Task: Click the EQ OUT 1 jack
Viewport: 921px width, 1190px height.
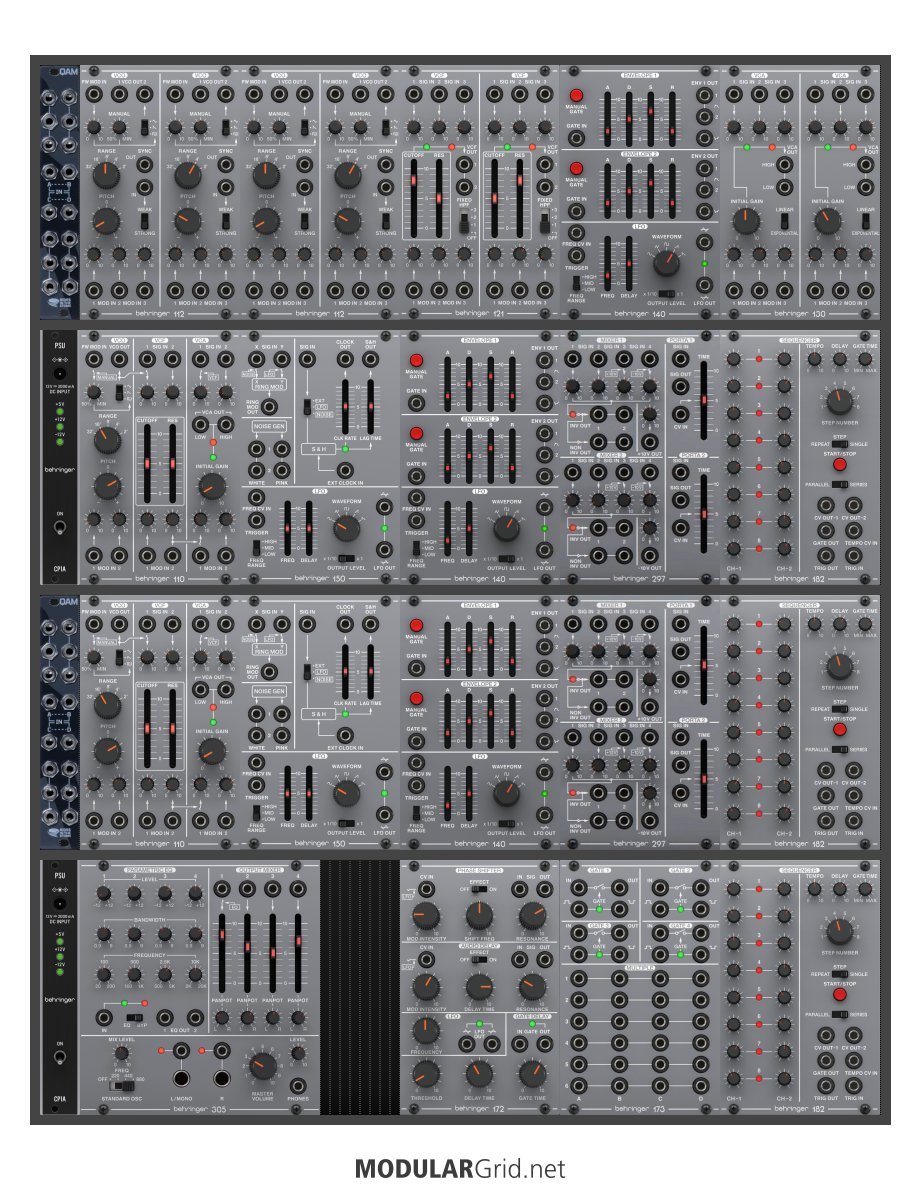Action: point(165,1017)
